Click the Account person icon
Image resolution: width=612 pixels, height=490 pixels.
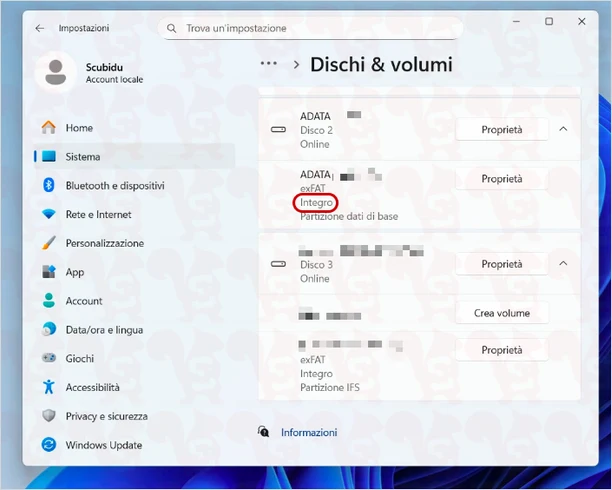(x=49, y=301)
